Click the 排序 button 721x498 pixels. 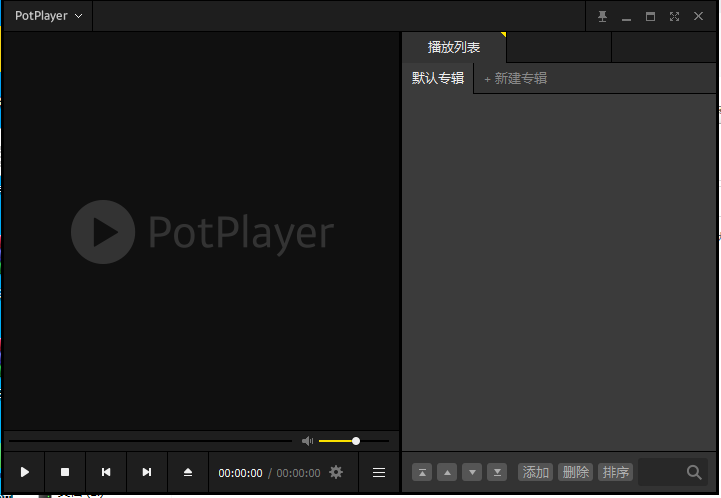coord(615,472)
